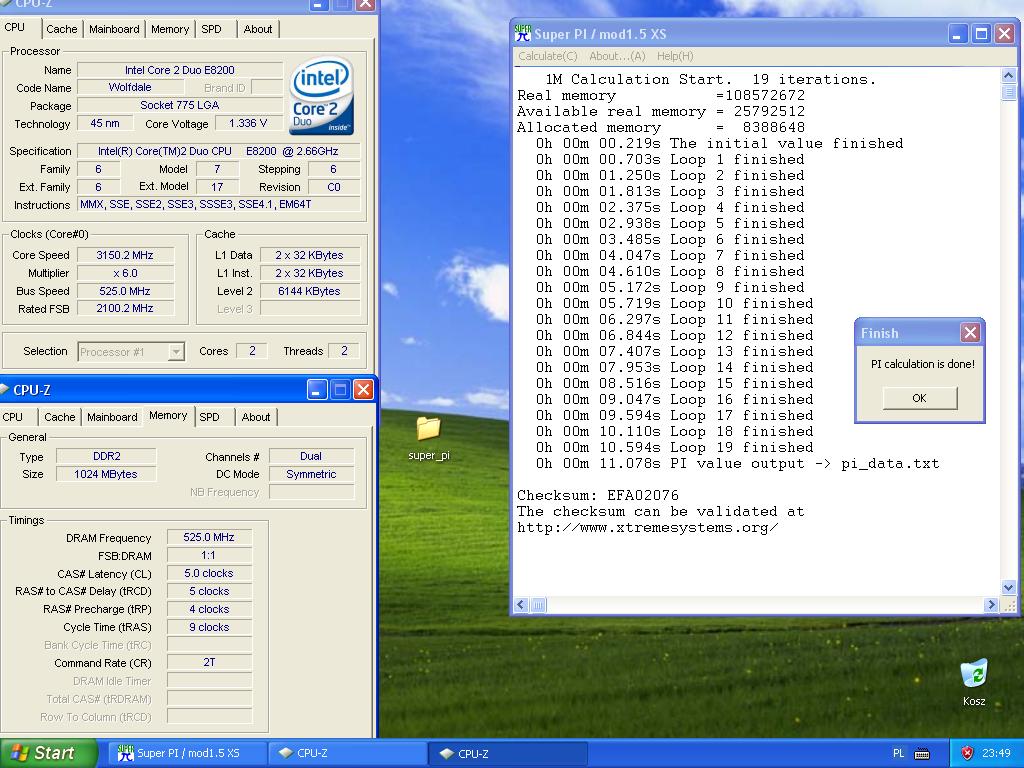Click the memory Size value 1024 MBytes
Screen dimensions: 1024x768
coord(106,474)
